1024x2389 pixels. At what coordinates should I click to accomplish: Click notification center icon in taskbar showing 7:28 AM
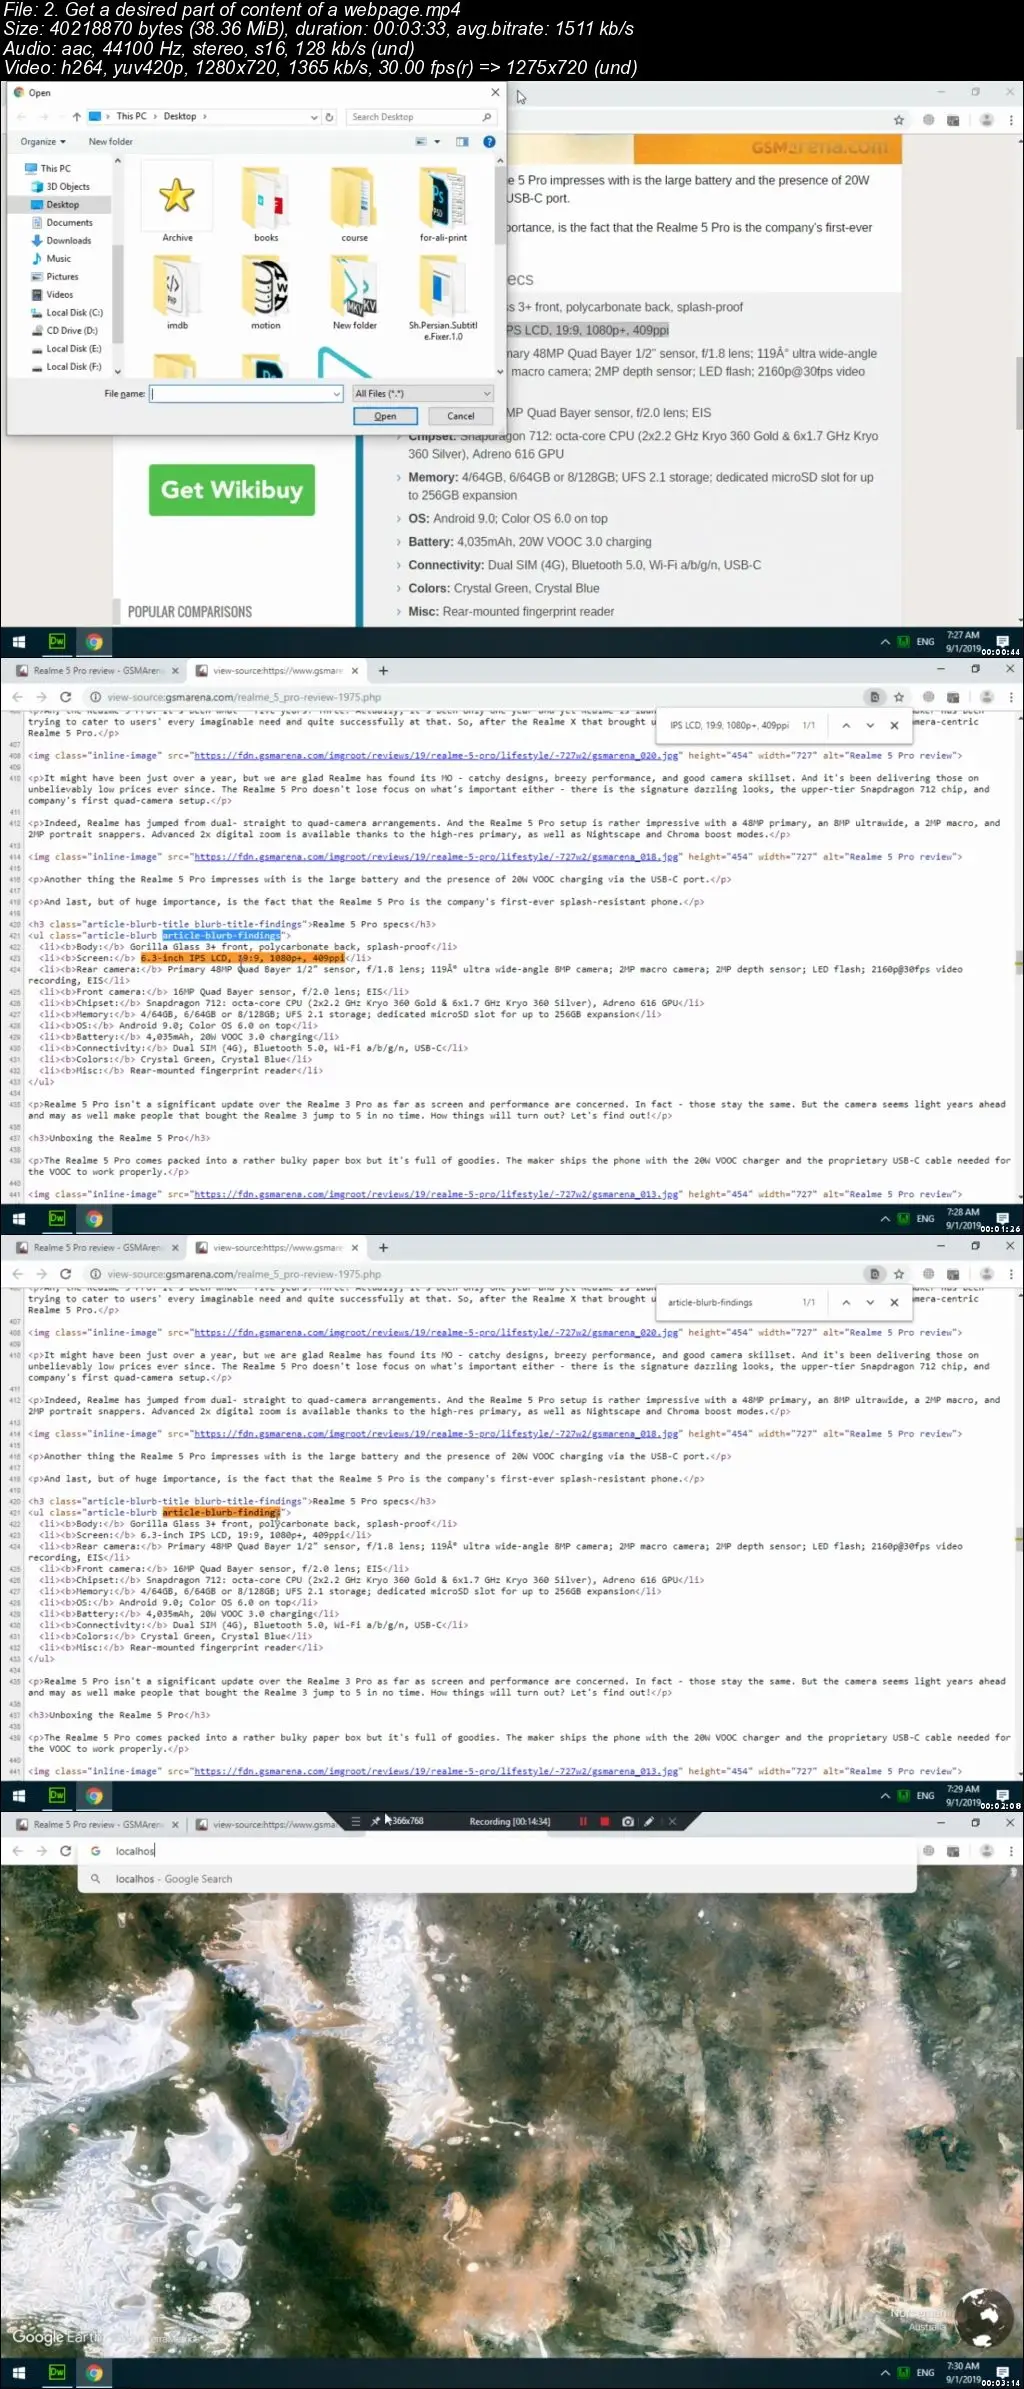tap(1002, 1219)
